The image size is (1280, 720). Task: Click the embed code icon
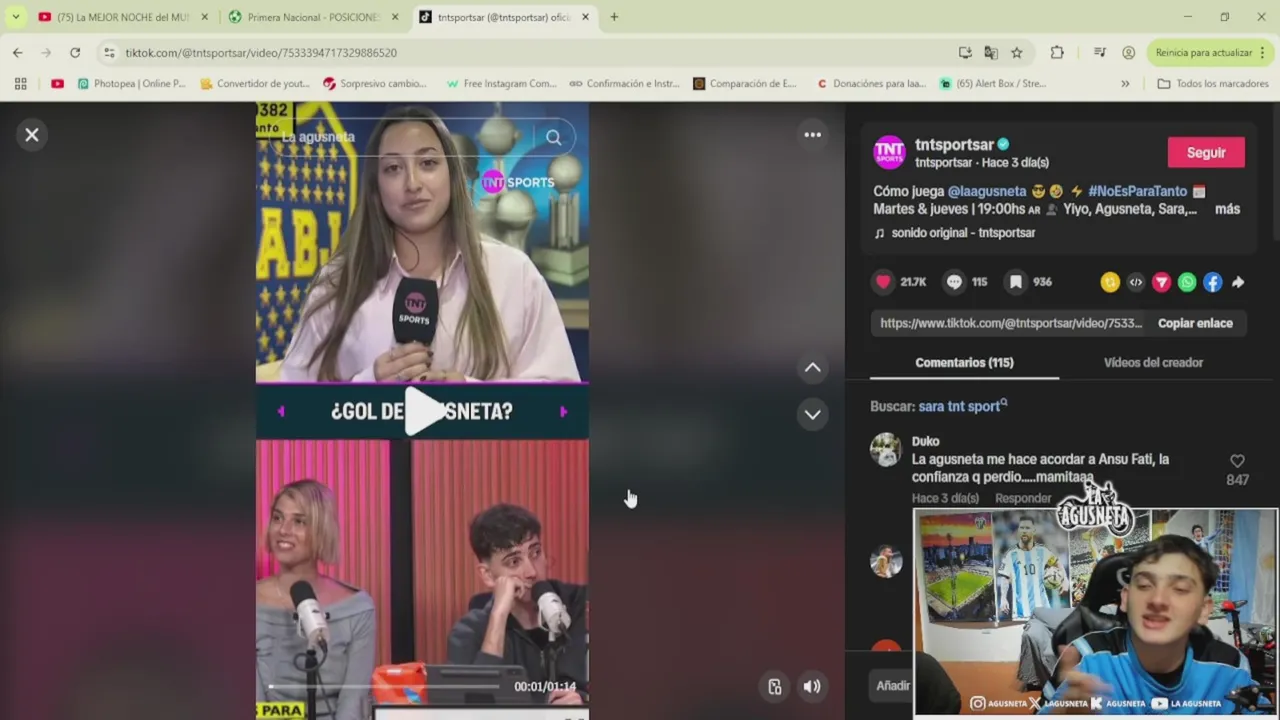pyautogui.click(x=1136, y=283)
